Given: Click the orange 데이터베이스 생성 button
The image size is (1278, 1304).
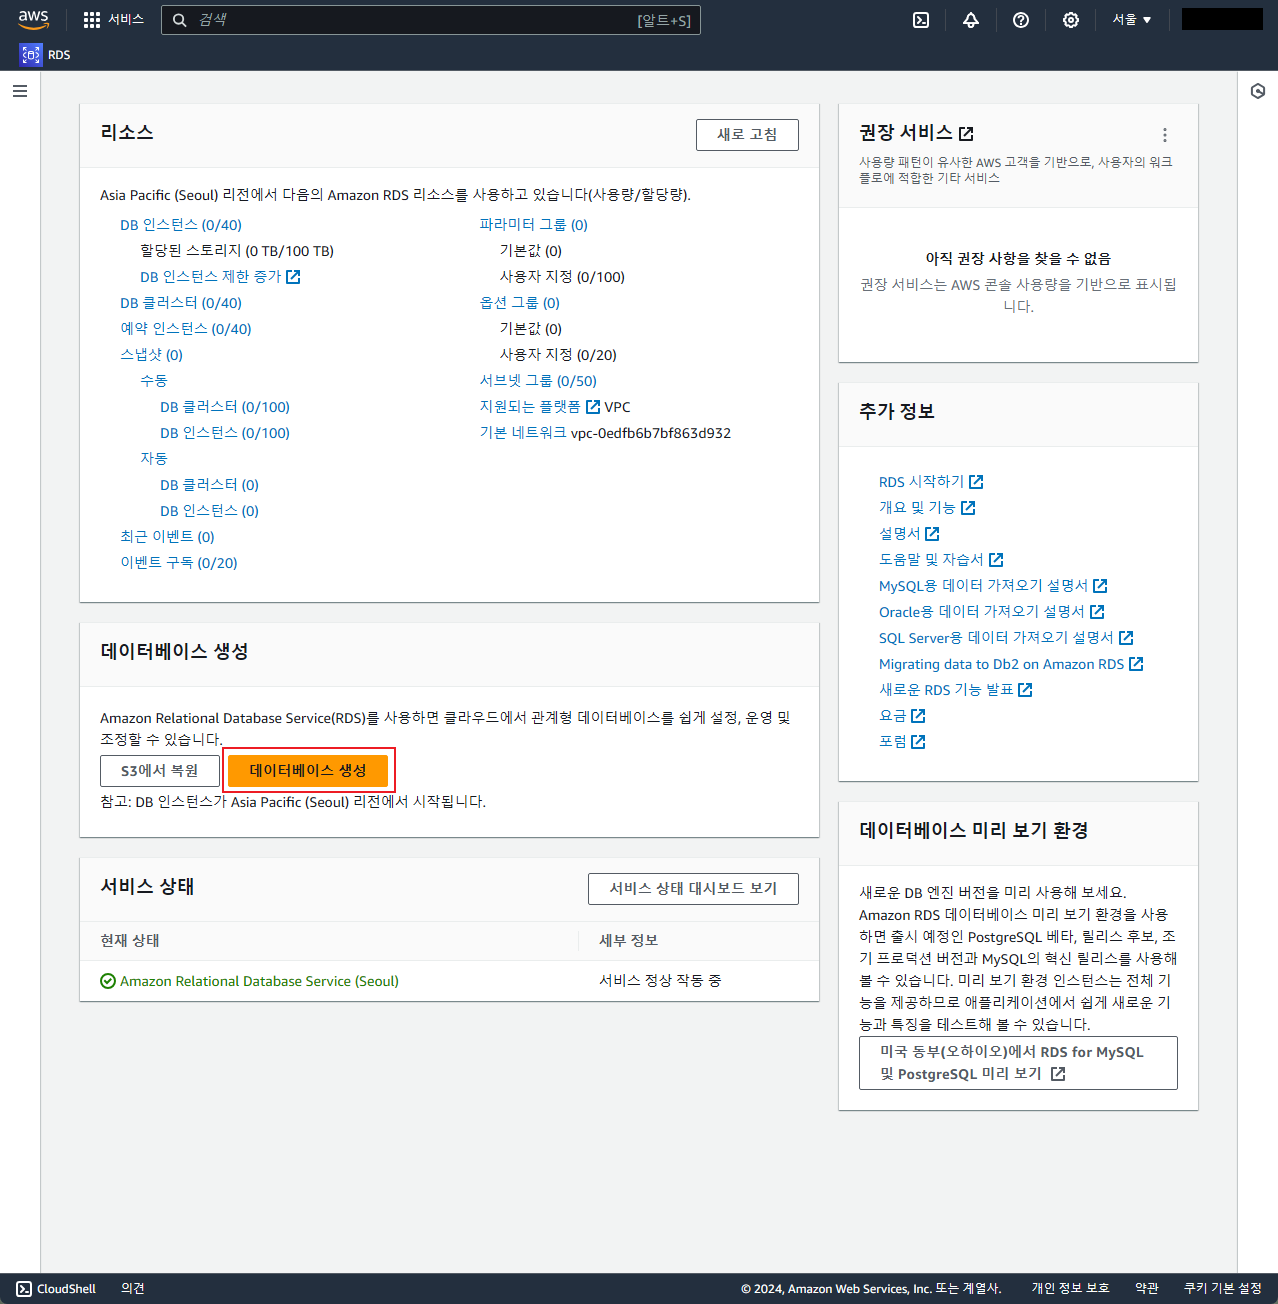Looking at the screenshot, I should 308,771.
